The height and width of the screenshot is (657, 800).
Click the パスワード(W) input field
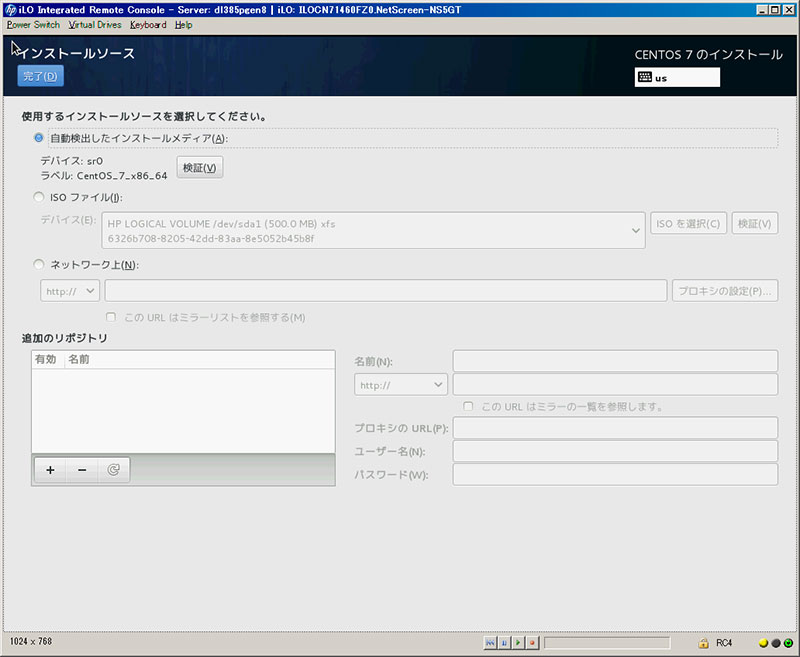[x=615, y=474]
